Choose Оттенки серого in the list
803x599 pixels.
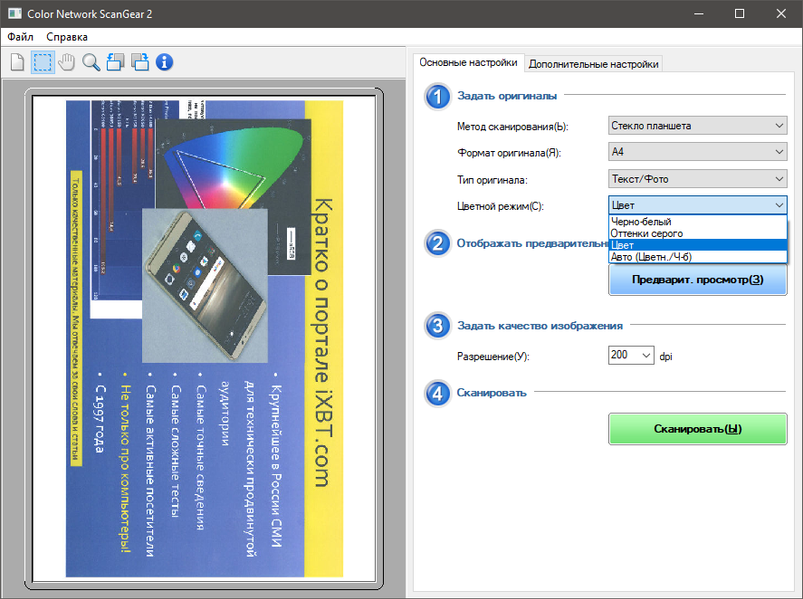tap(698, 233)
